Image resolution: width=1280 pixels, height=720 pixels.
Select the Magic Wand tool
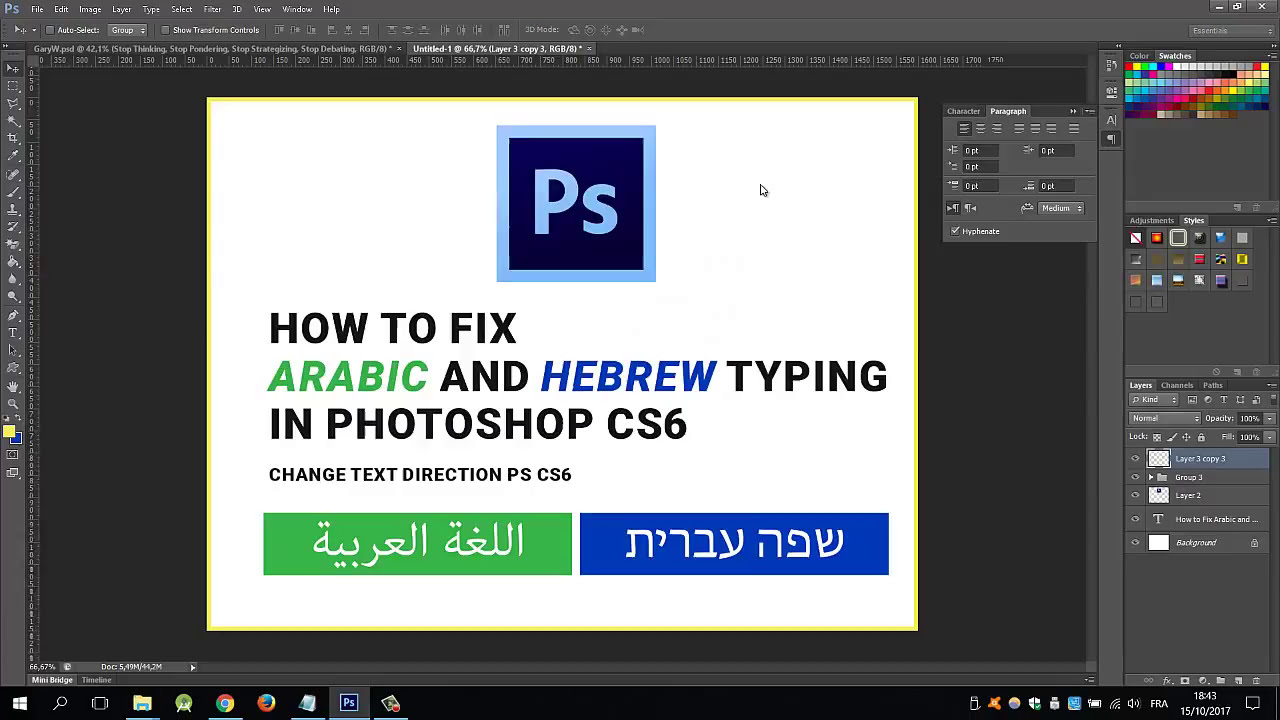(x=13, y=121)
